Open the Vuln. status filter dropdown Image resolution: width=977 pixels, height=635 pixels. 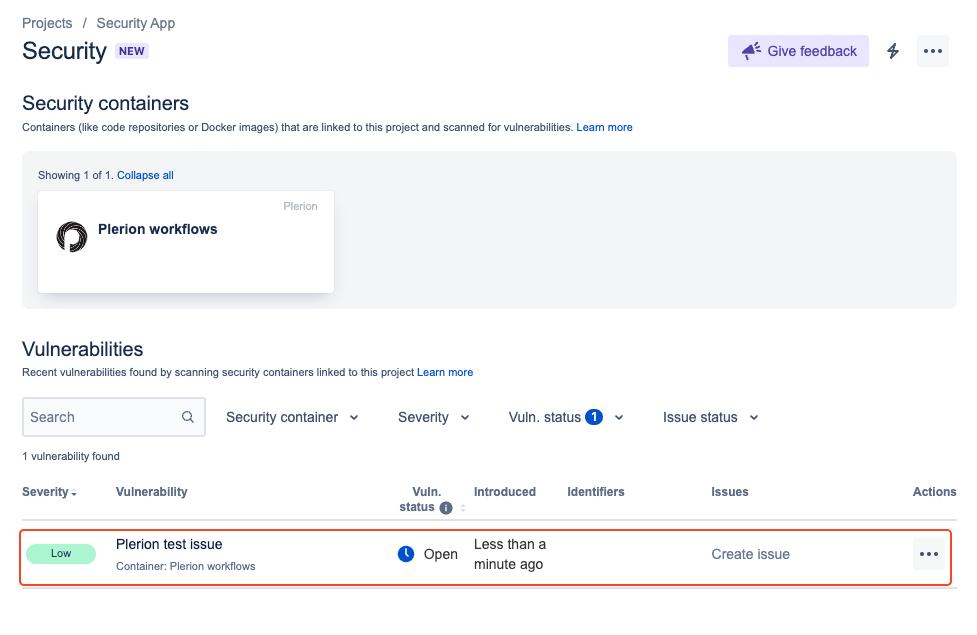pos(566,418)
